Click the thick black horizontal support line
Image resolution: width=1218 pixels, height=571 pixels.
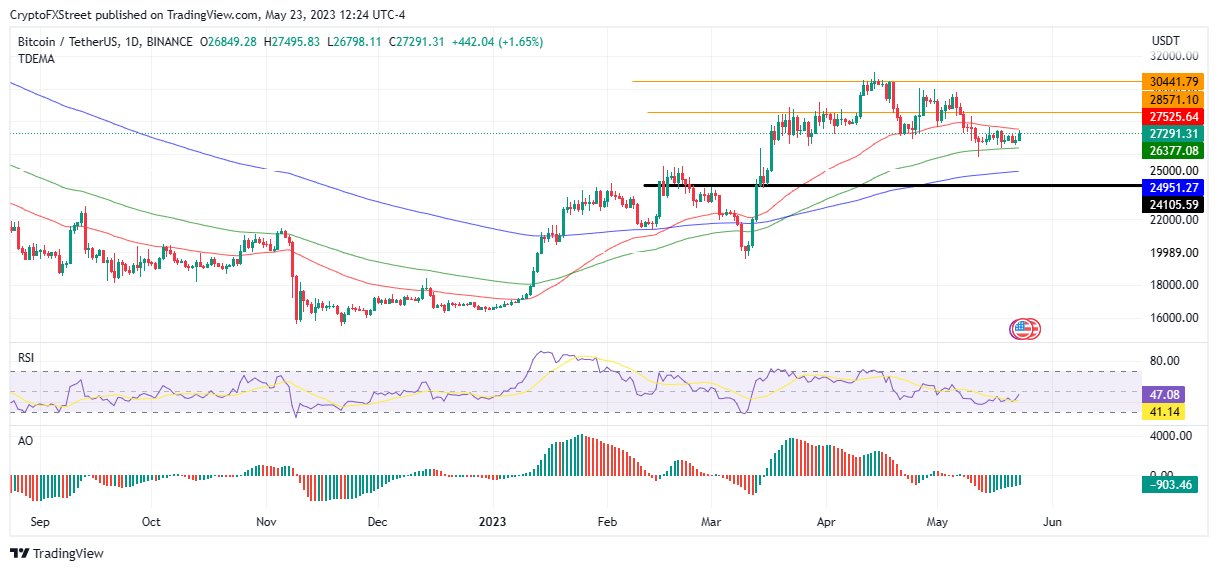890,185
